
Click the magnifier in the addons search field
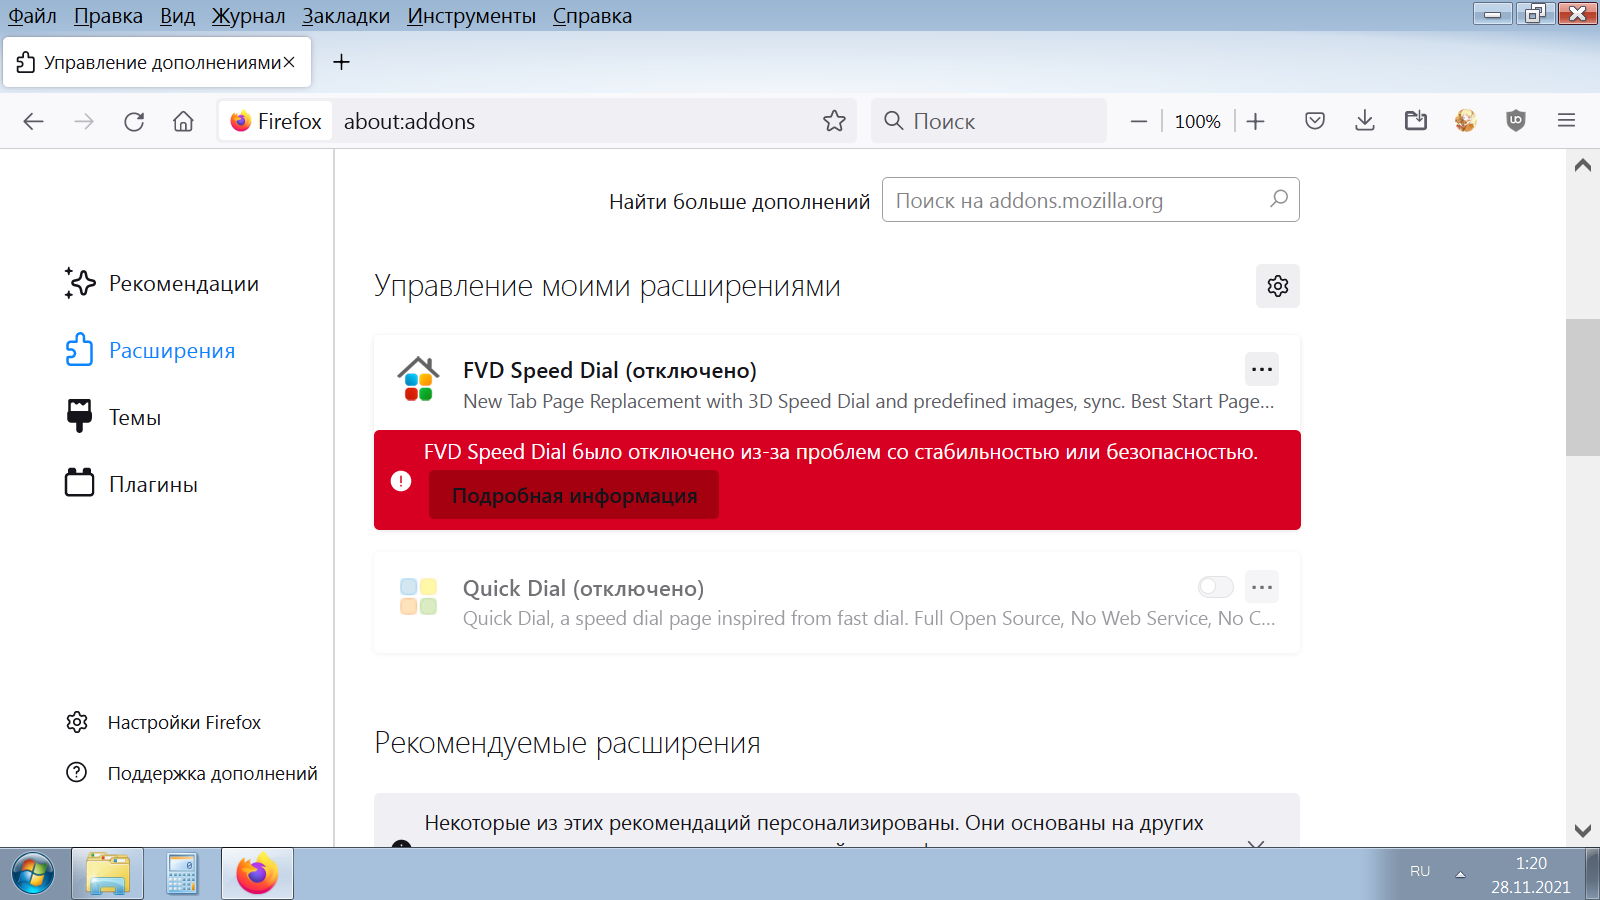point(1278,199)
